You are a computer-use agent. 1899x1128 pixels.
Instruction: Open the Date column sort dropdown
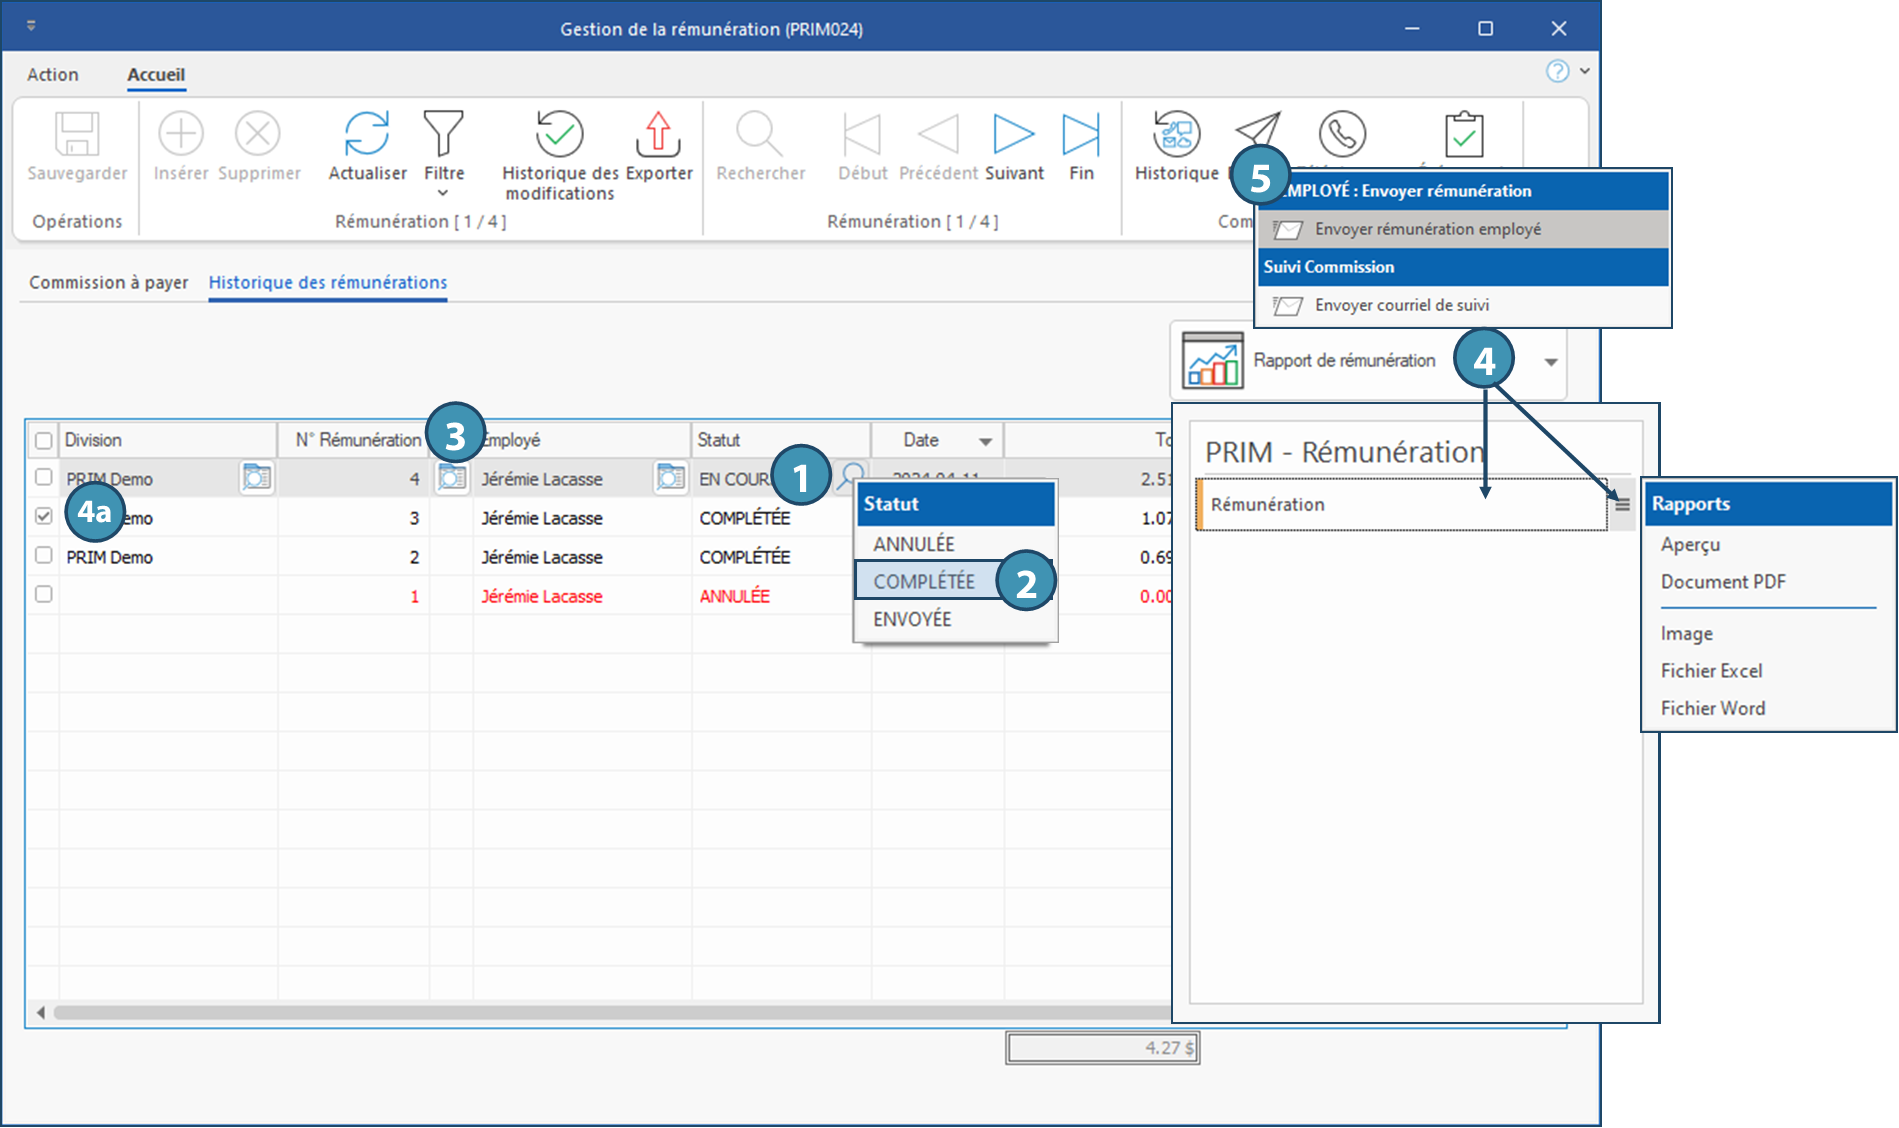[985, 441]
